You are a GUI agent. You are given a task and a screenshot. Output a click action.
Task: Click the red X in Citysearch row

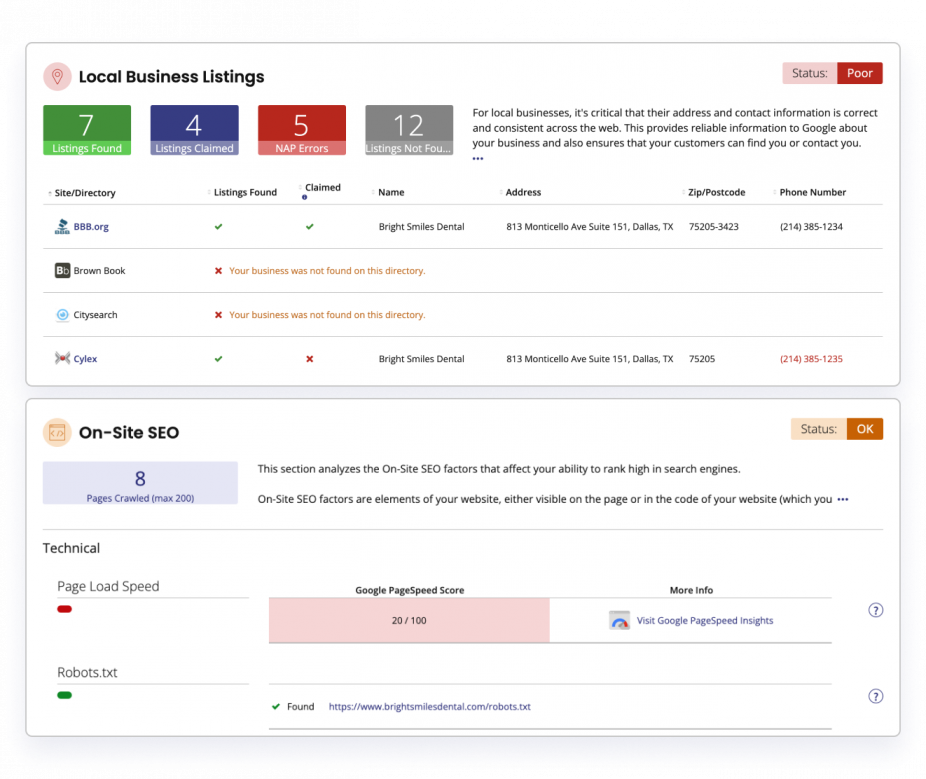pyautogui.click(x=219, y=315)
